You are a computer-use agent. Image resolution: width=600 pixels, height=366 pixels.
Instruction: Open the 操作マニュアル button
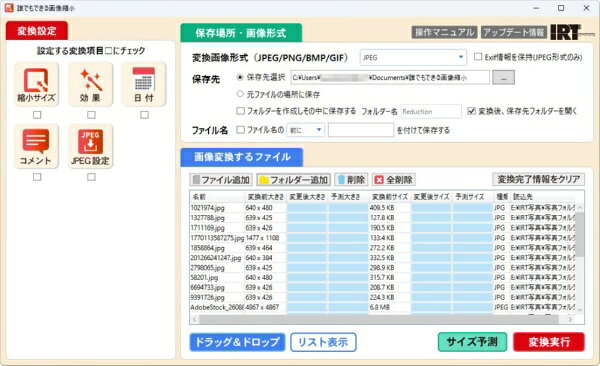[x=444, y=33]
